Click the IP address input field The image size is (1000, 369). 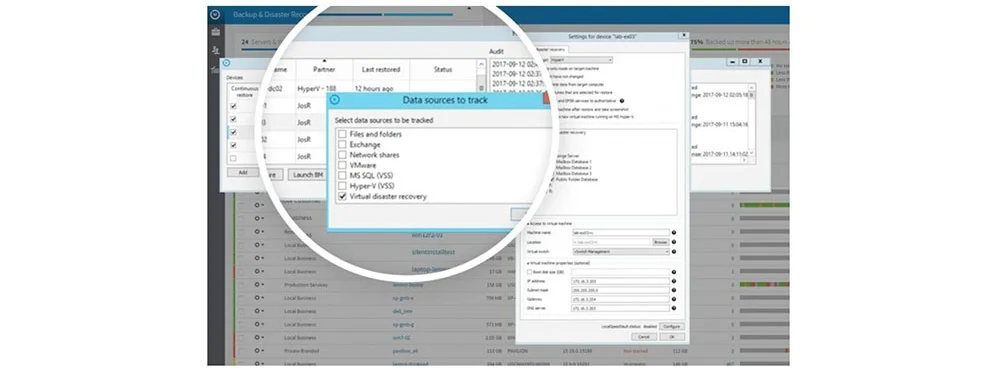click(x=621, y=281)
